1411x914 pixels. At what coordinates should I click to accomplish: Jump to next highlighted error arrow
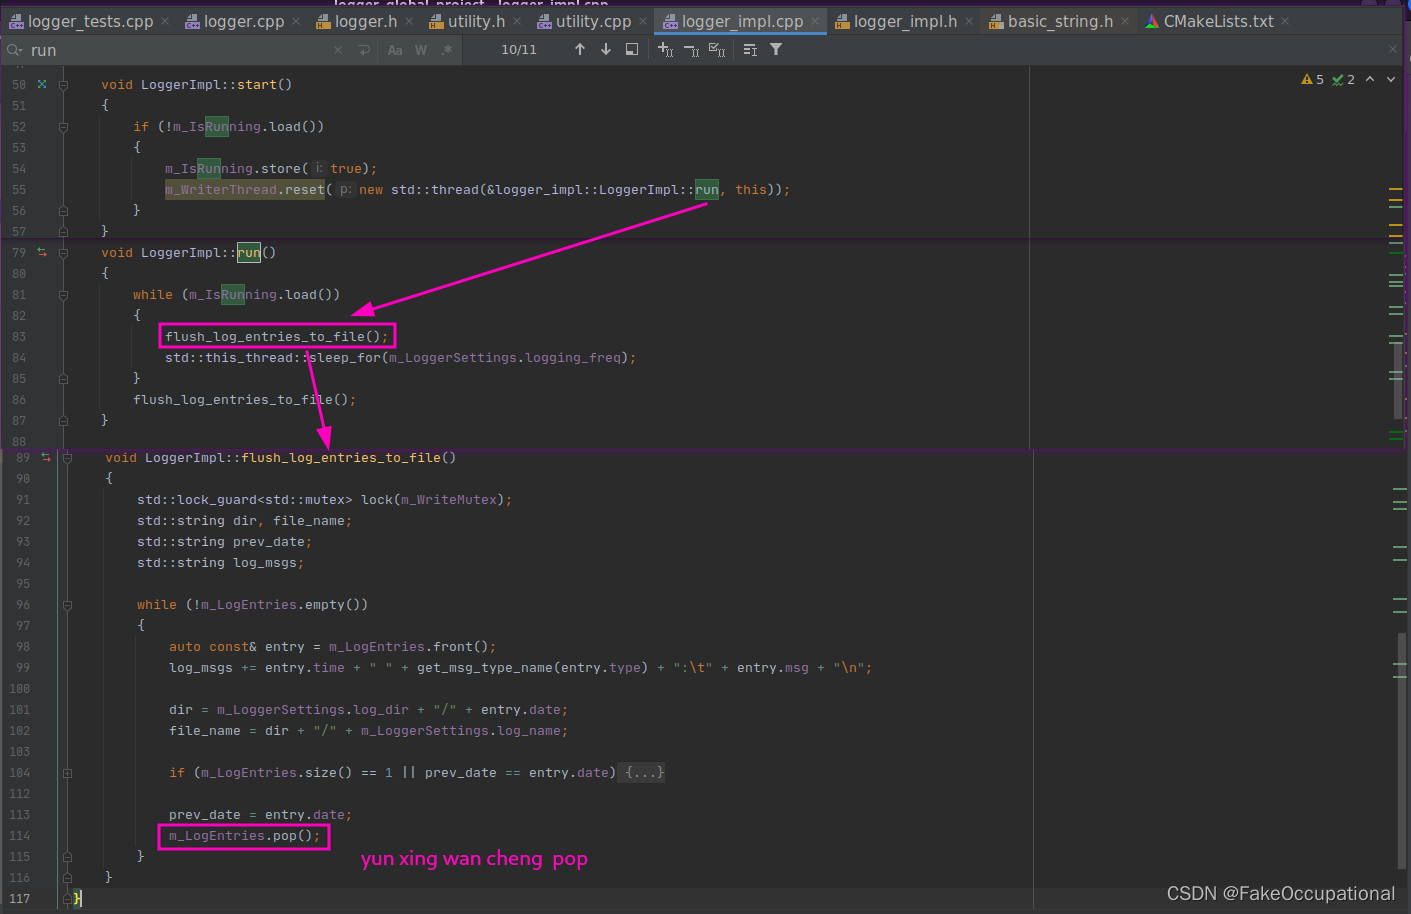(x=1391, y=79)
